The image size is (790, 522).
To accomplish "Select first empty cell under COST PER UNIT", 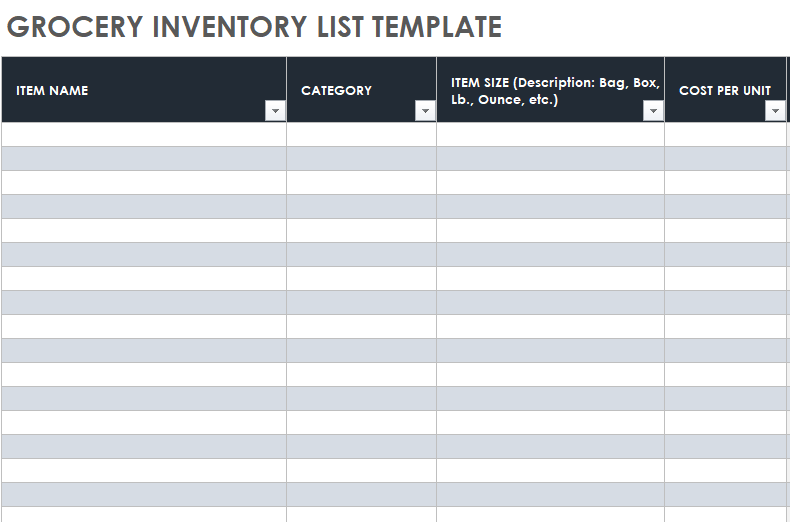I will pyautogui.click(x=725, y=135).
